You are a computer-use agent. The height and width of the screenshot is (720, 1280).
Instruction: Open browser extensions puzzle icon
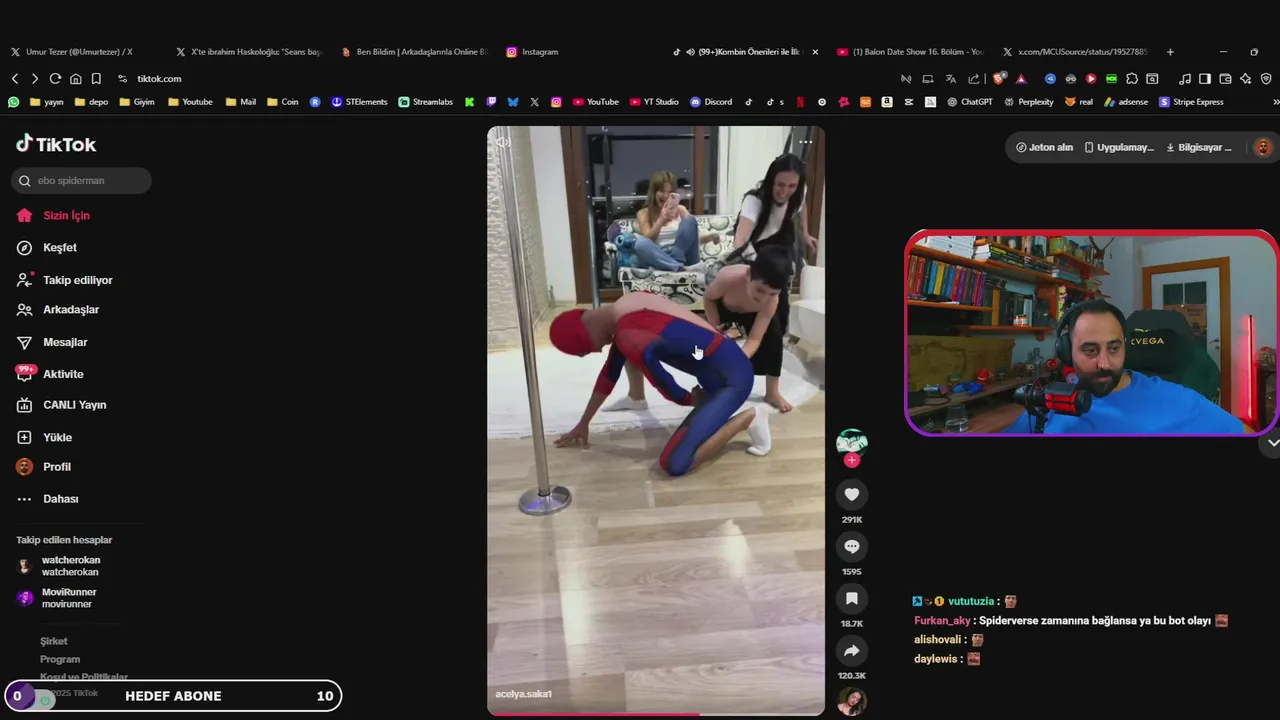tap(1132, 78)
